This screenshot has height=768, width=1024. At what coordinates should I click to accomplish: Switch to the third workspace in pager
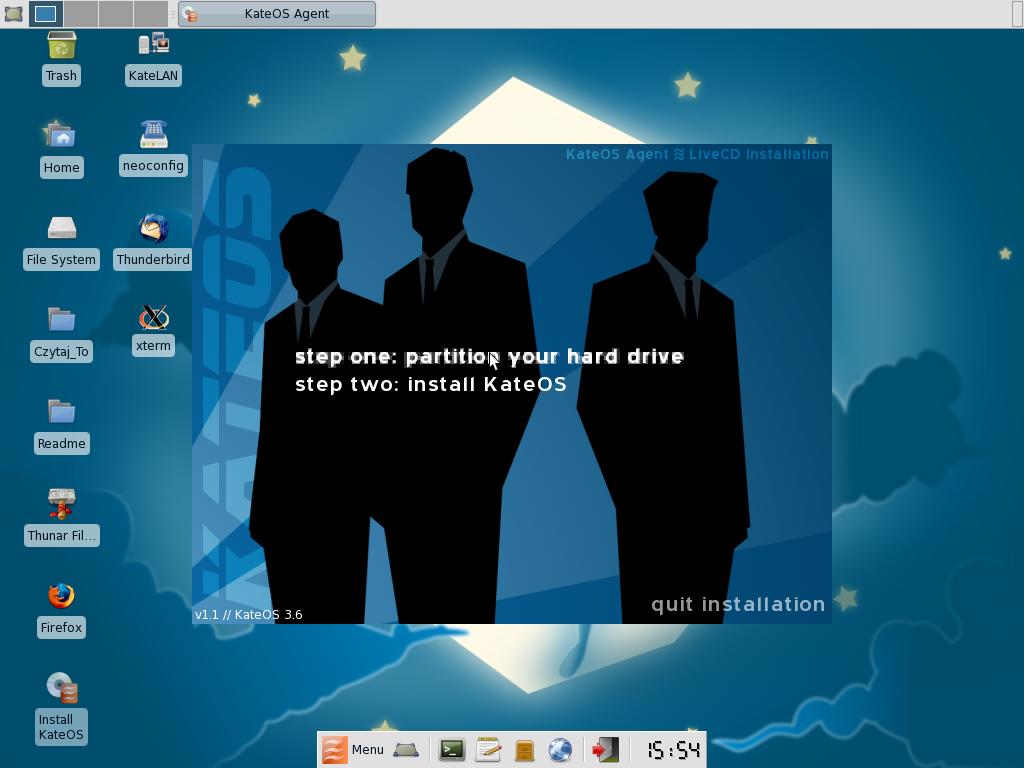[x=116, y=13]
